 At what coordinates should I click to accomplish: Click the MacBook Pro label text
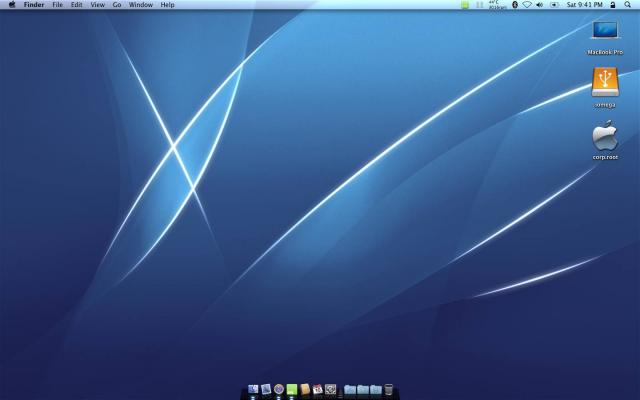[x=605, y=52]
